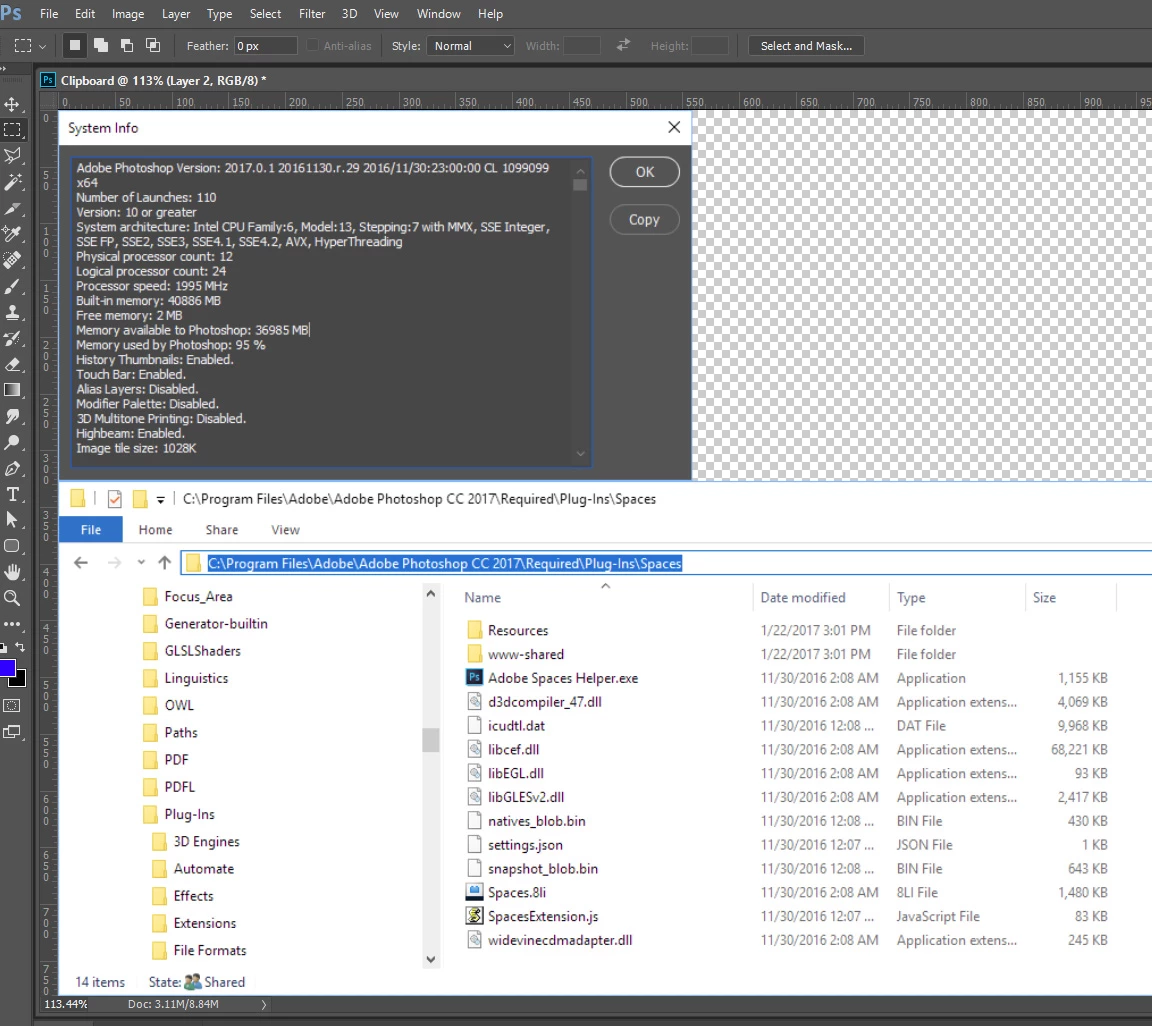Click the Name column sort chevron
This screenshot has width=1152, height=1026.
[x=605, y=586]
